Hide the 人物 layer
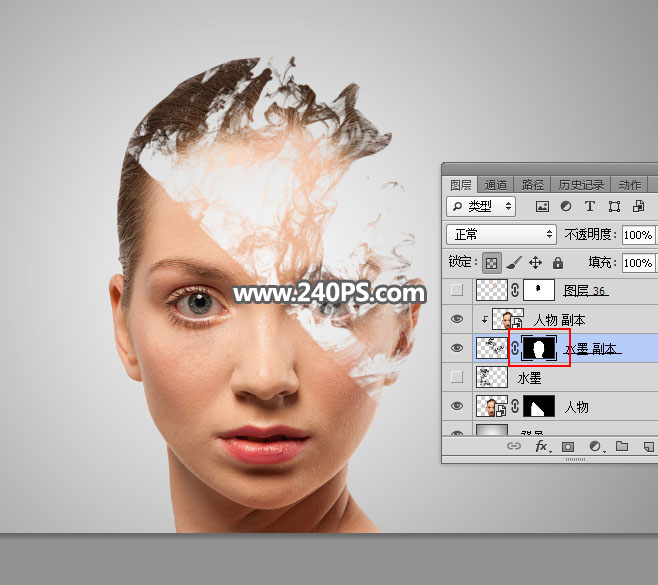658x585 pixels. 457,406
